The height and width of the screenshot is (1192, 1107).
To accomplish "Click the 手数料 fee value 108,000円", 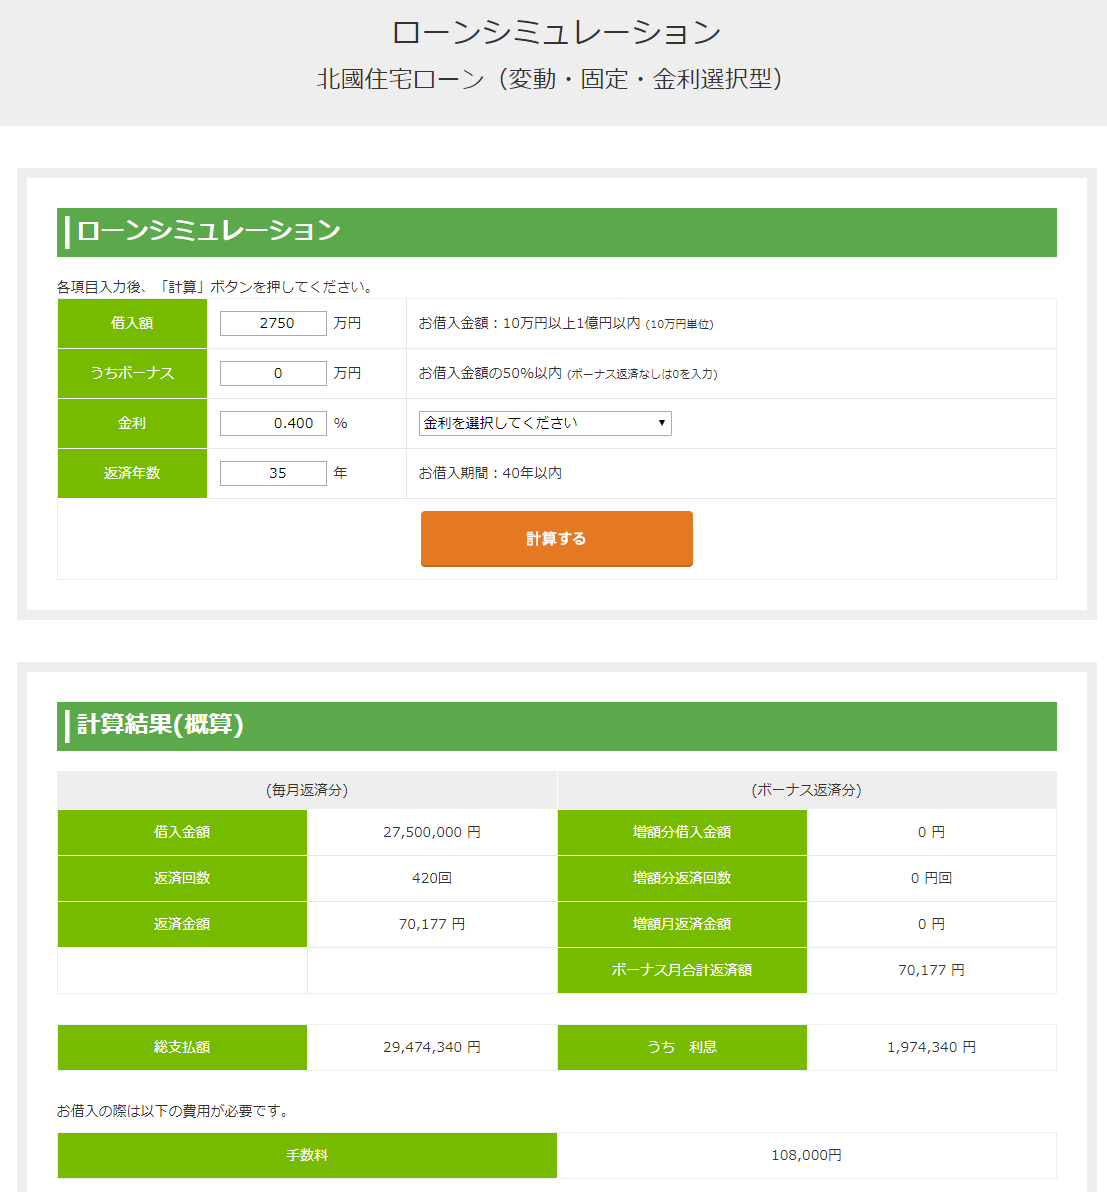I will click(x=806, y=1155).
